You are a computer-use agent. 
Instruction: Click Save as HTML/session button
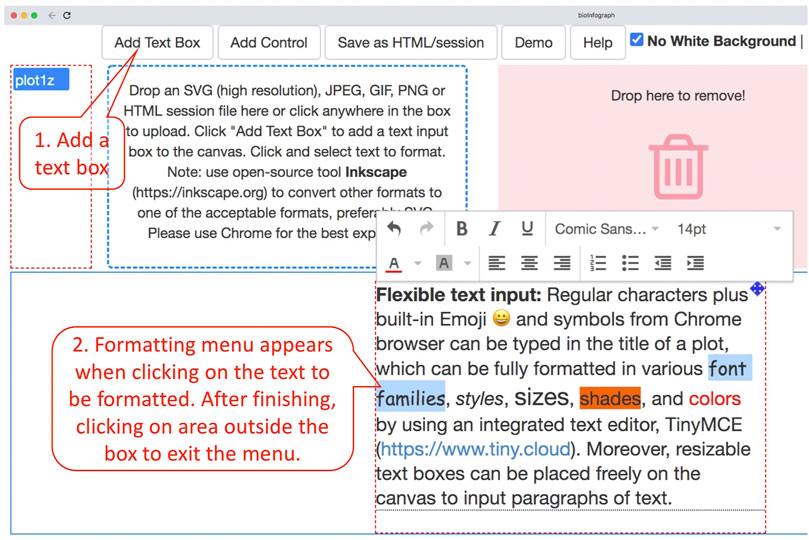pos(411,42)
